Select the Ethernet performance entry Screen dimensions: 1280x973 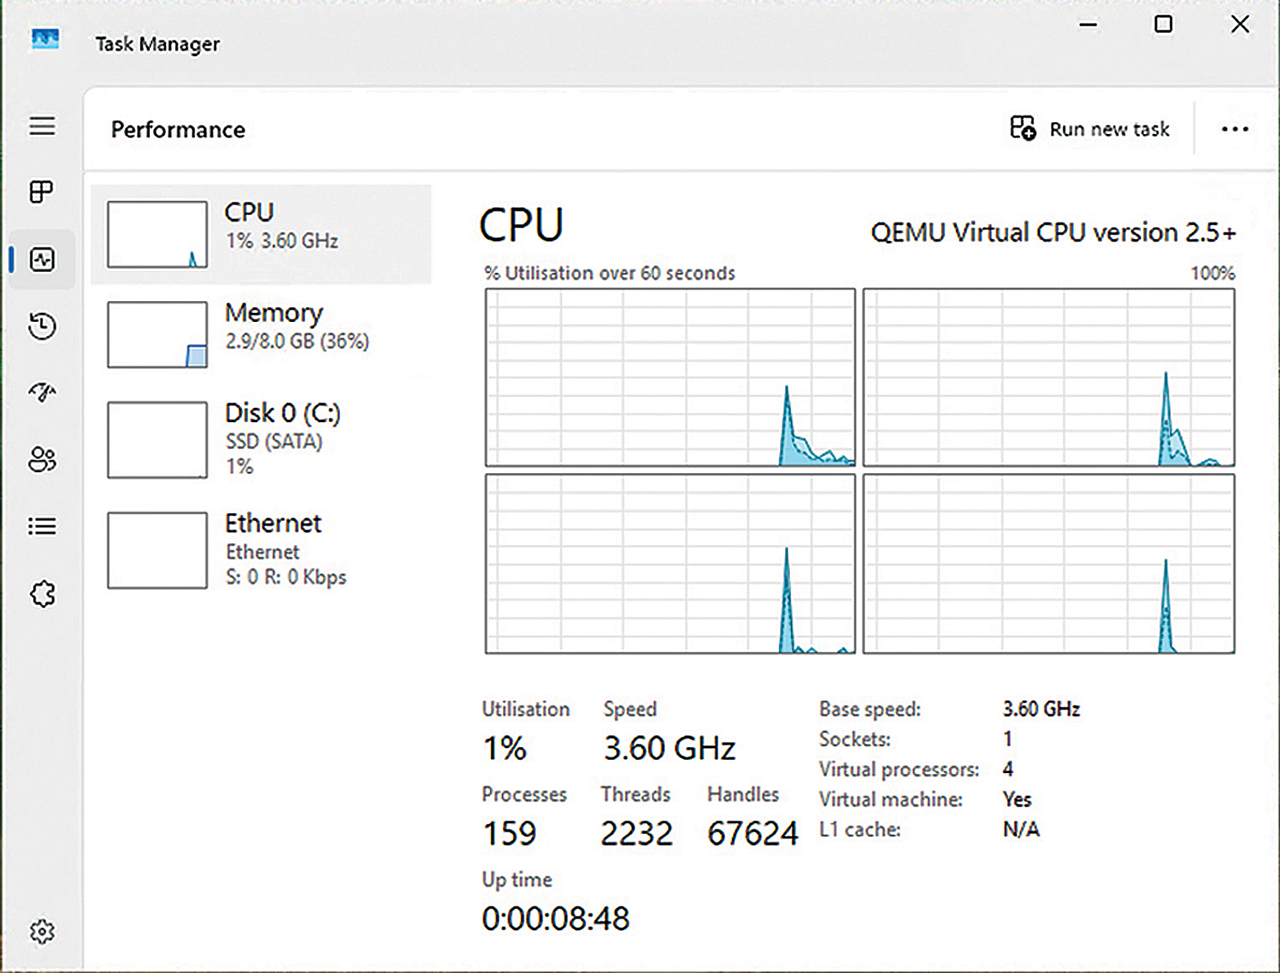(x=262, y=550)
